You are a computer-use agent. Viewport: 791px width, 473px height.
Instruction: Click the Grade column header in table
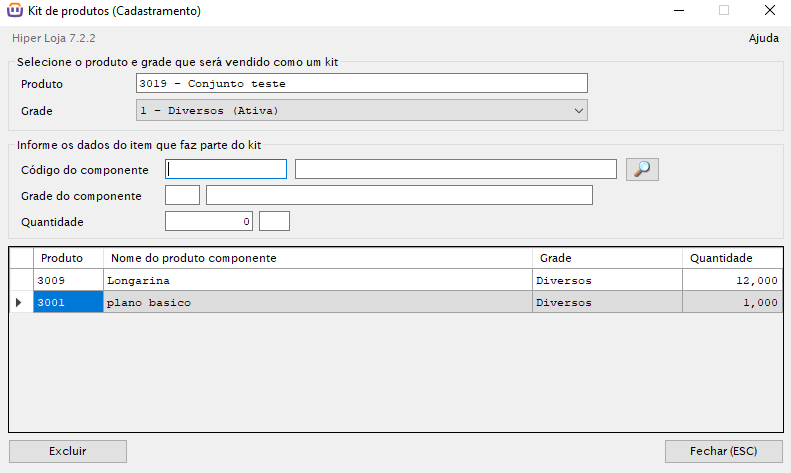607,258
